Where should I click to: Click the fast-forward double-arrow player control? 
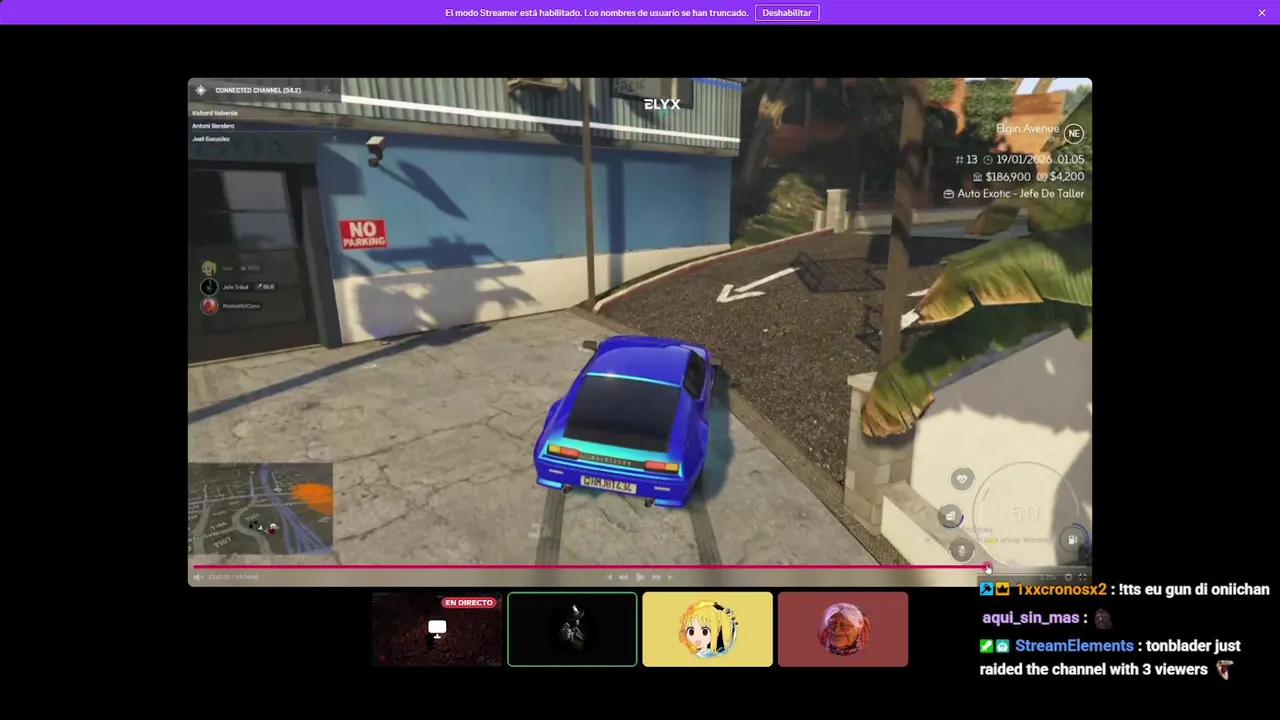[656, 577]
